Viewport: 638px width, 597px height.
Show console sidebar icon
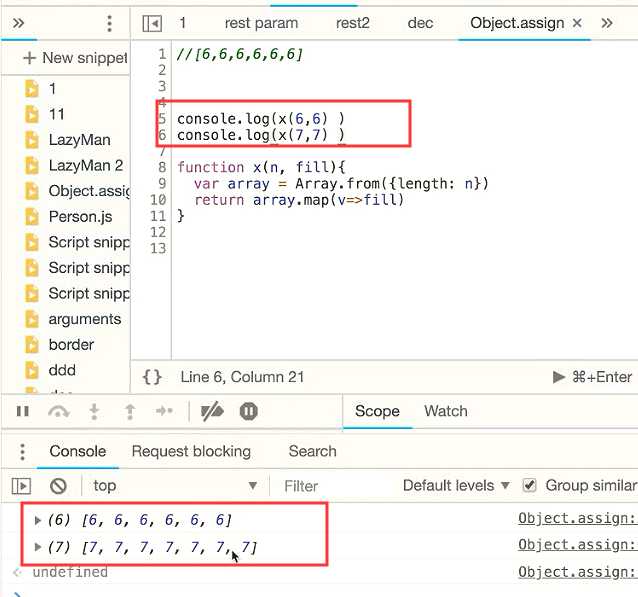(x=21, y=486)
